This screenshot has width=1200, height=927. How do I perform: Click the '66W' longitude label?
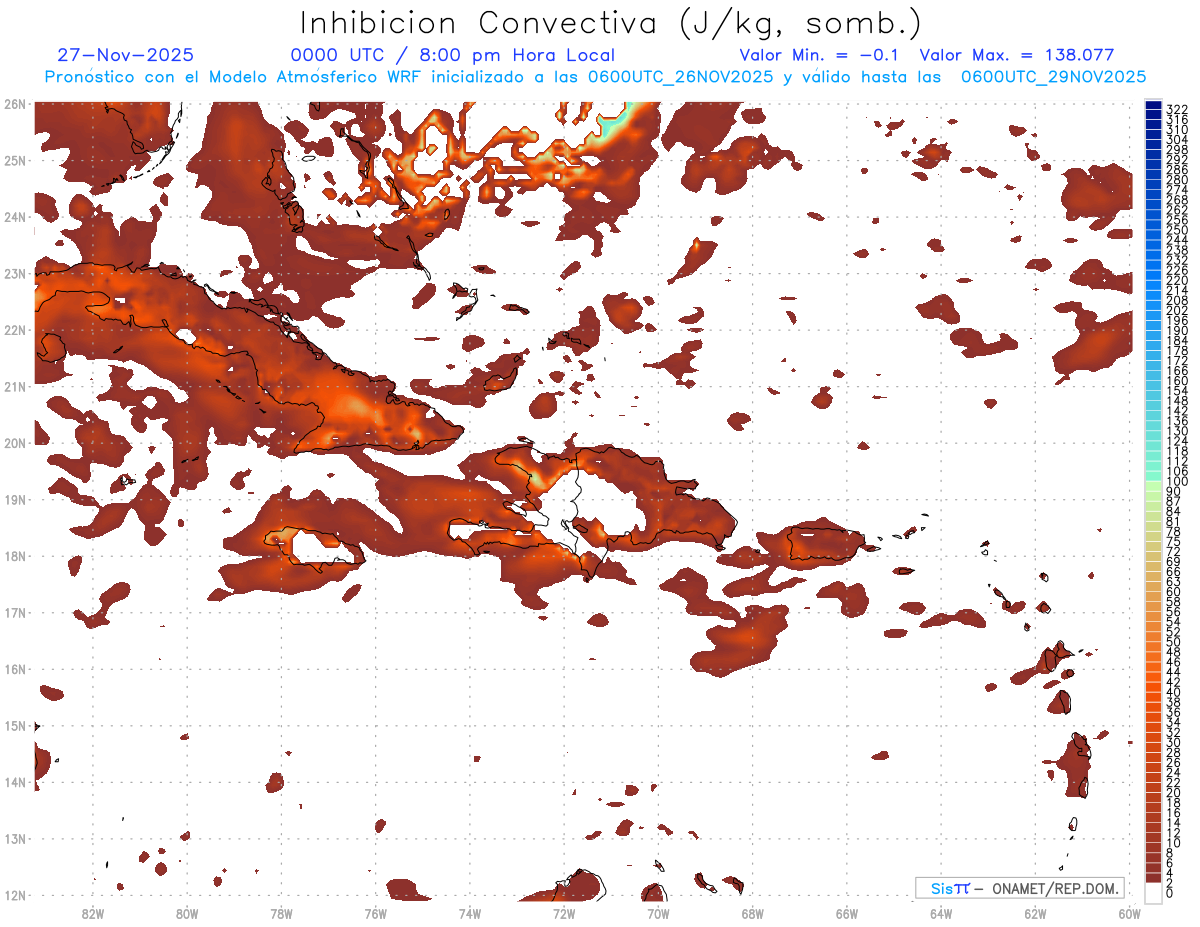[846, 913]
